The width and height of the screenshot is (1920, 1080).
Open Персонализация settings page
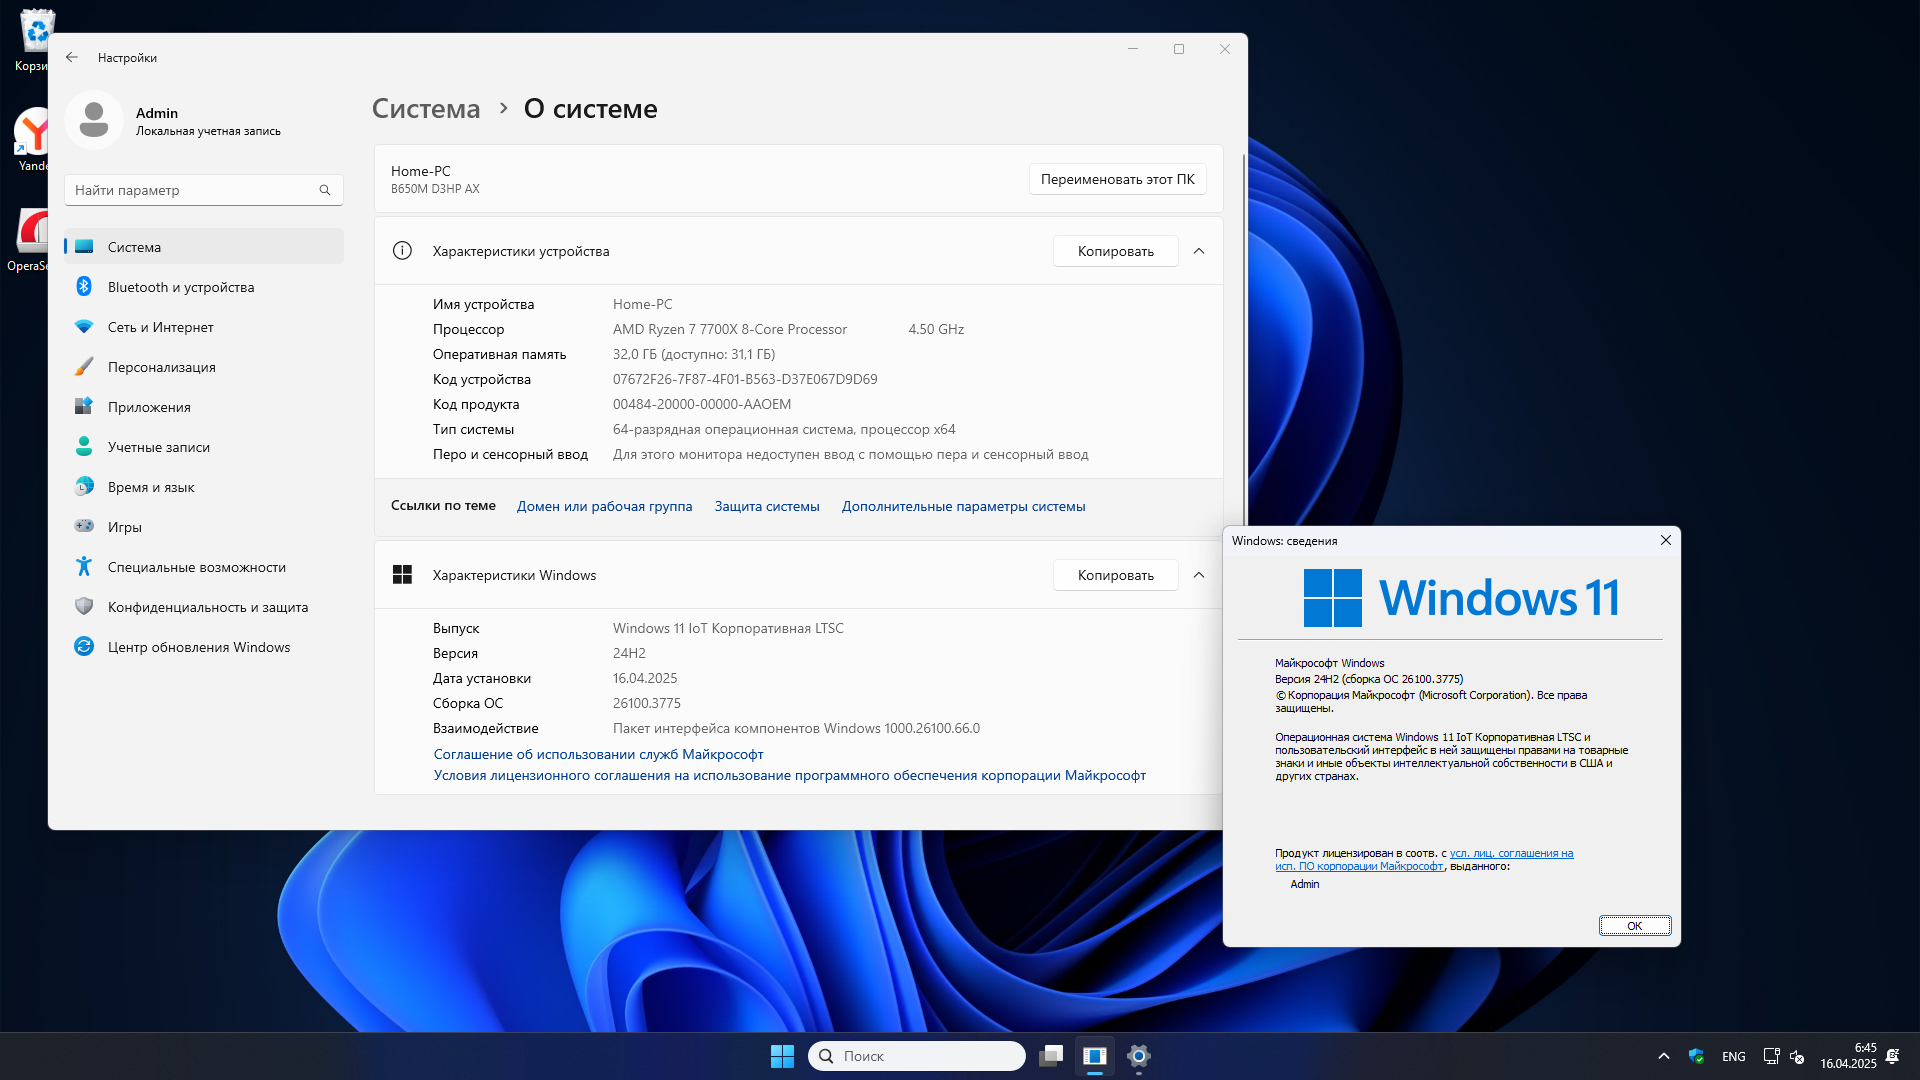tap(161, 367)
